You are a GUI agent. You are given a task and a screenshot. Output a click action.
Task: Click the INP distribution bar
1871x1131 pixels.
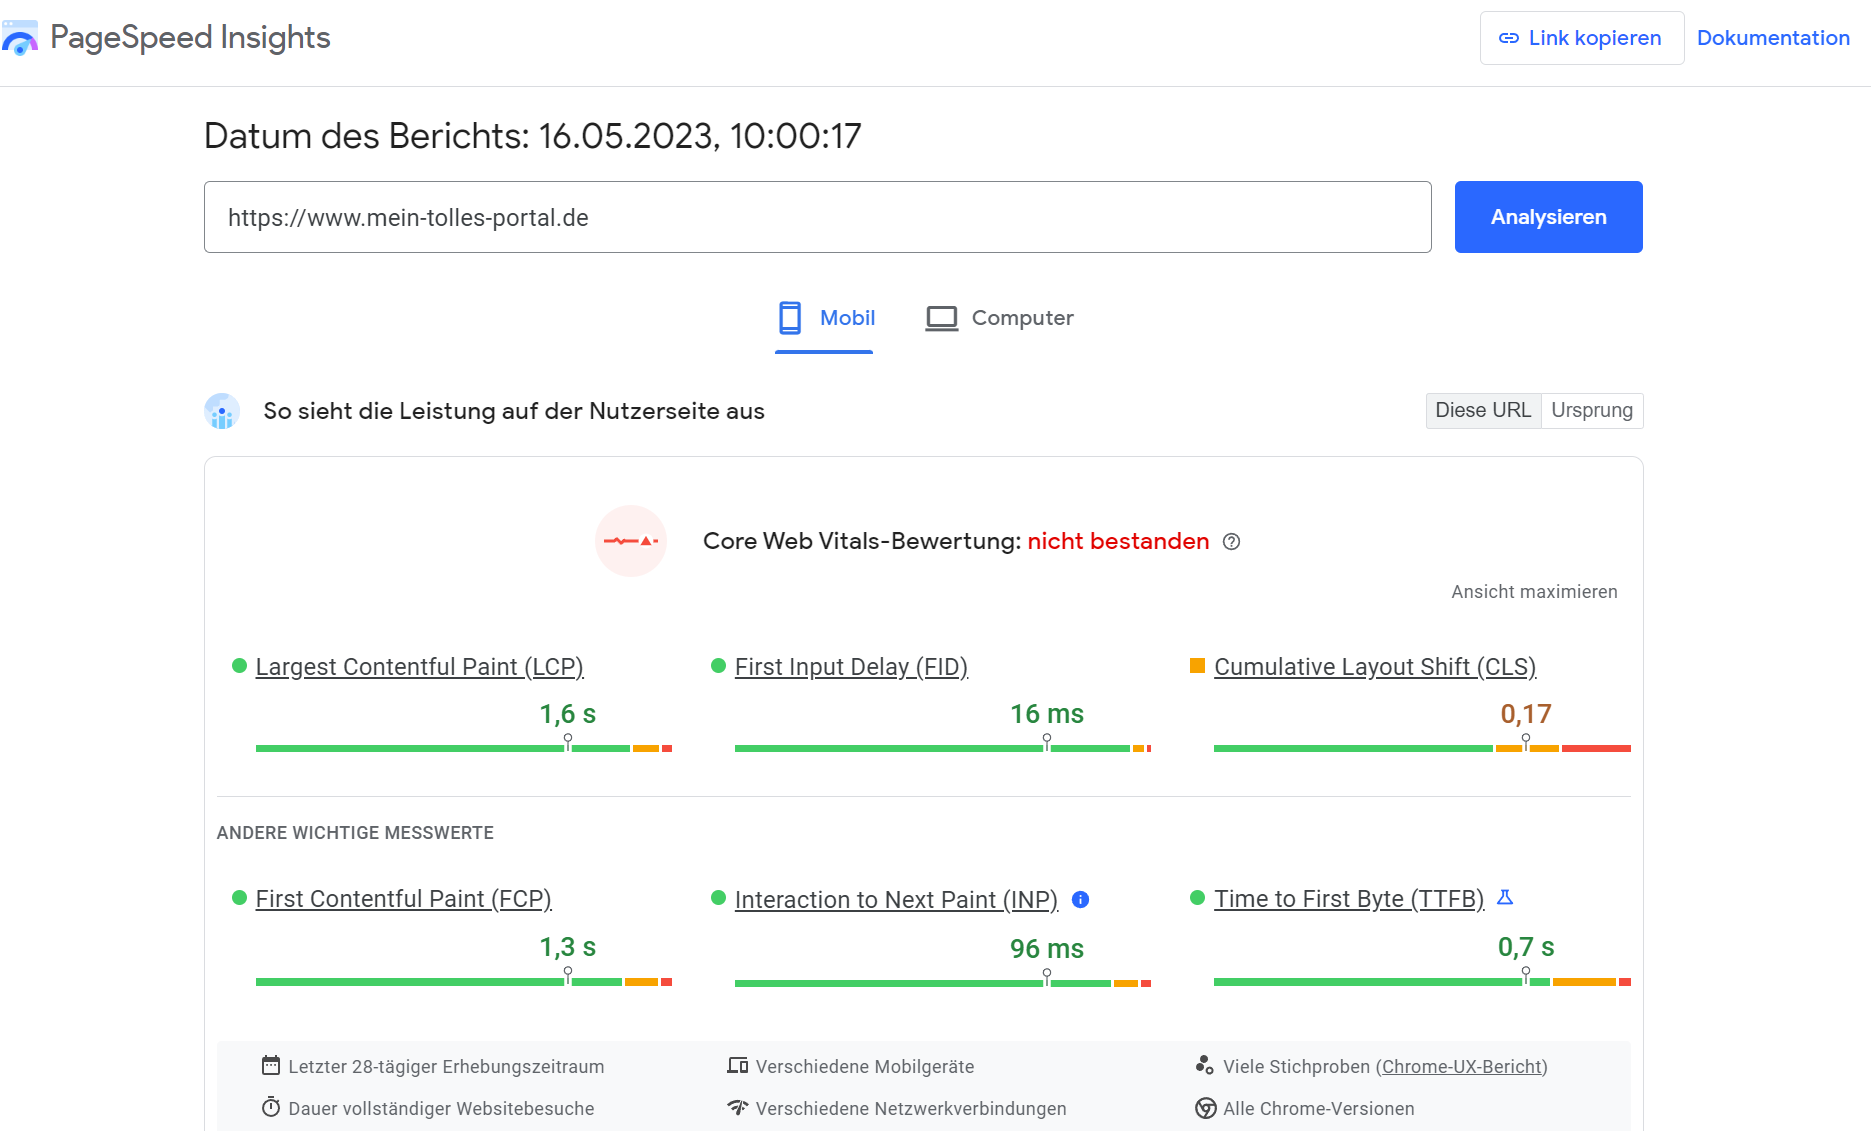pyautogui.click(x=943, y=983)
